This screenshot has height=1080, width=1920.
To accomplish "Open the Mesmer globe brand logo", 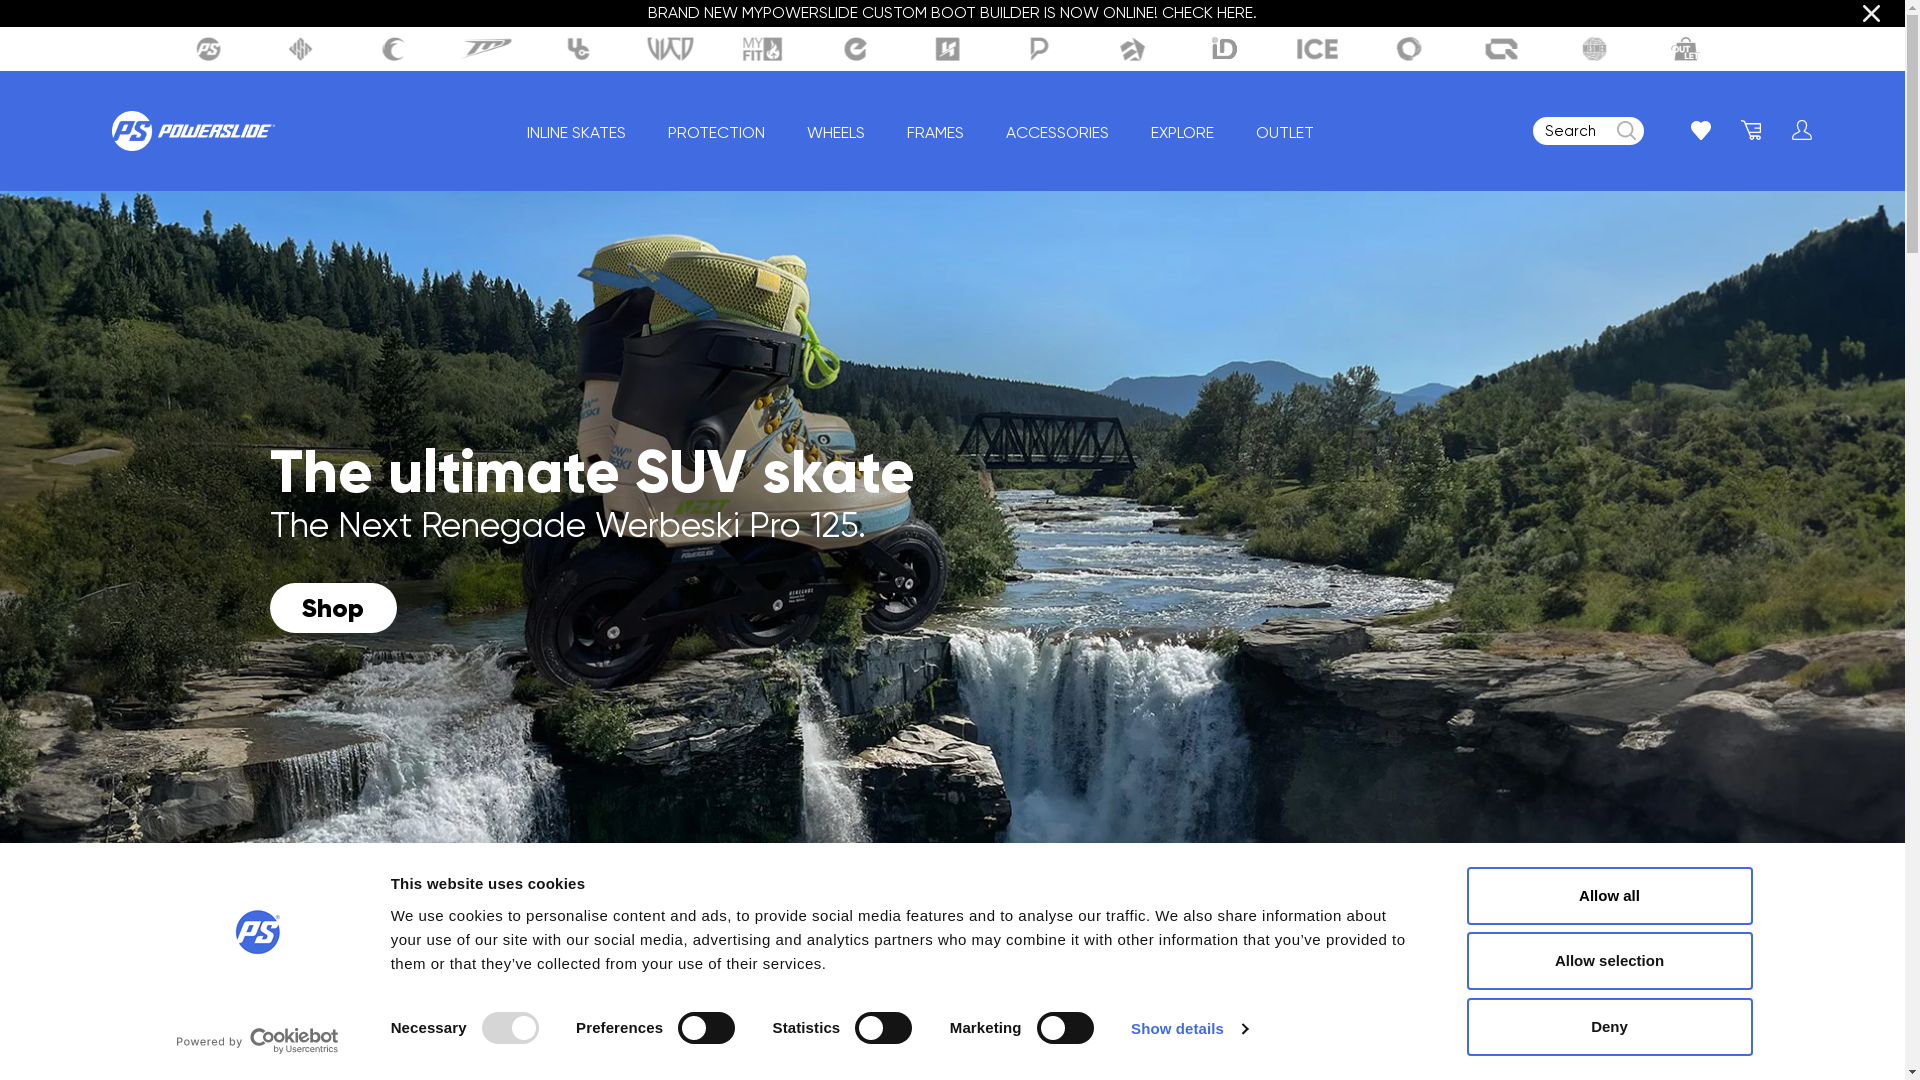I will pyautogui.click(x=1594, y=49).
